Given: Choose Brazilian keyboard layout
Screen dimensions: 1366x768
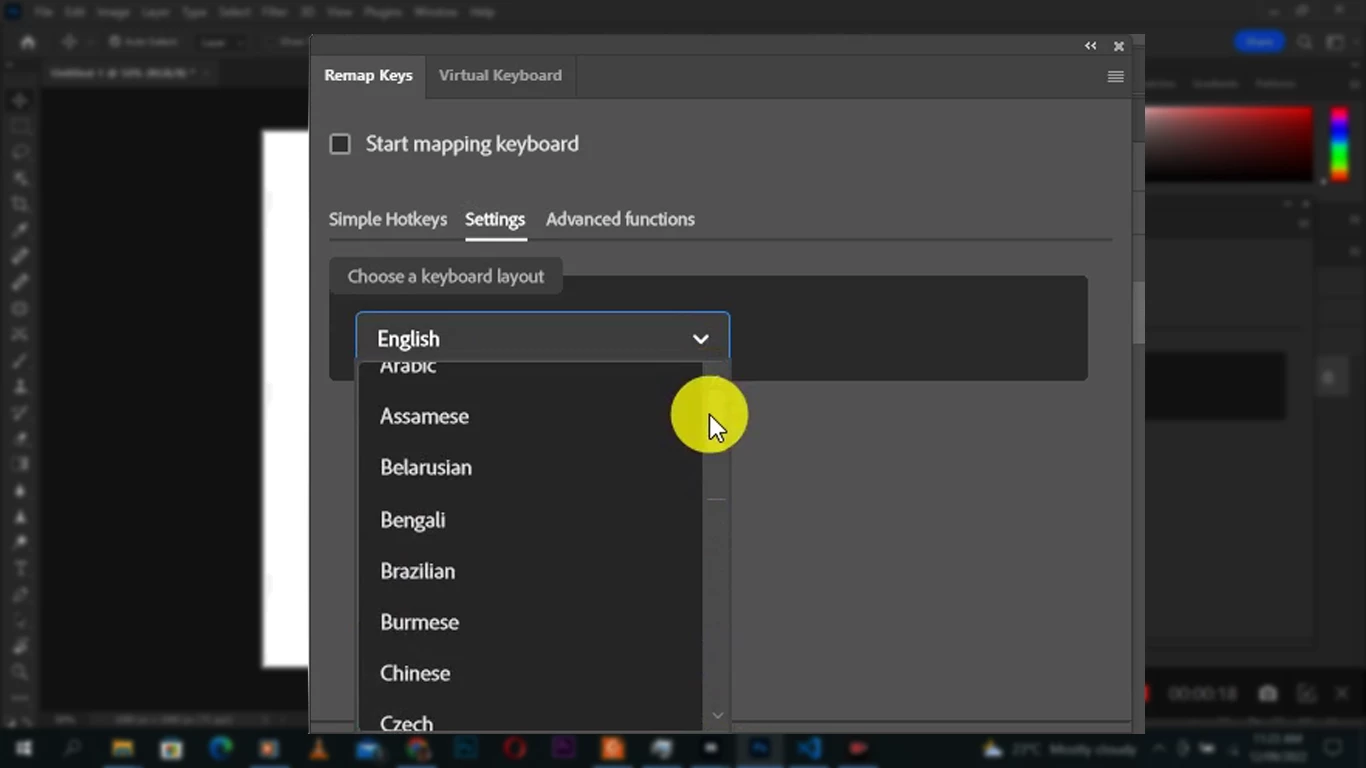Looking at the screenshot, I should point(531,571).
